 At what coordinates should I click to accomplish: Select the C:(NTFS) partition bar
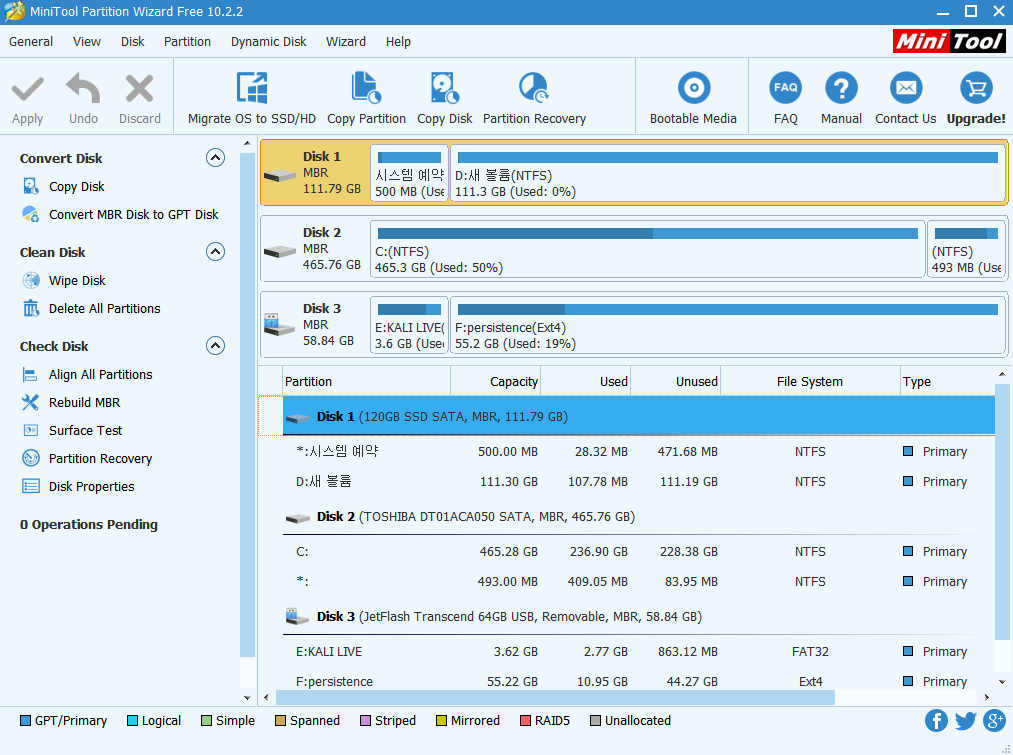tap(647, 249)
